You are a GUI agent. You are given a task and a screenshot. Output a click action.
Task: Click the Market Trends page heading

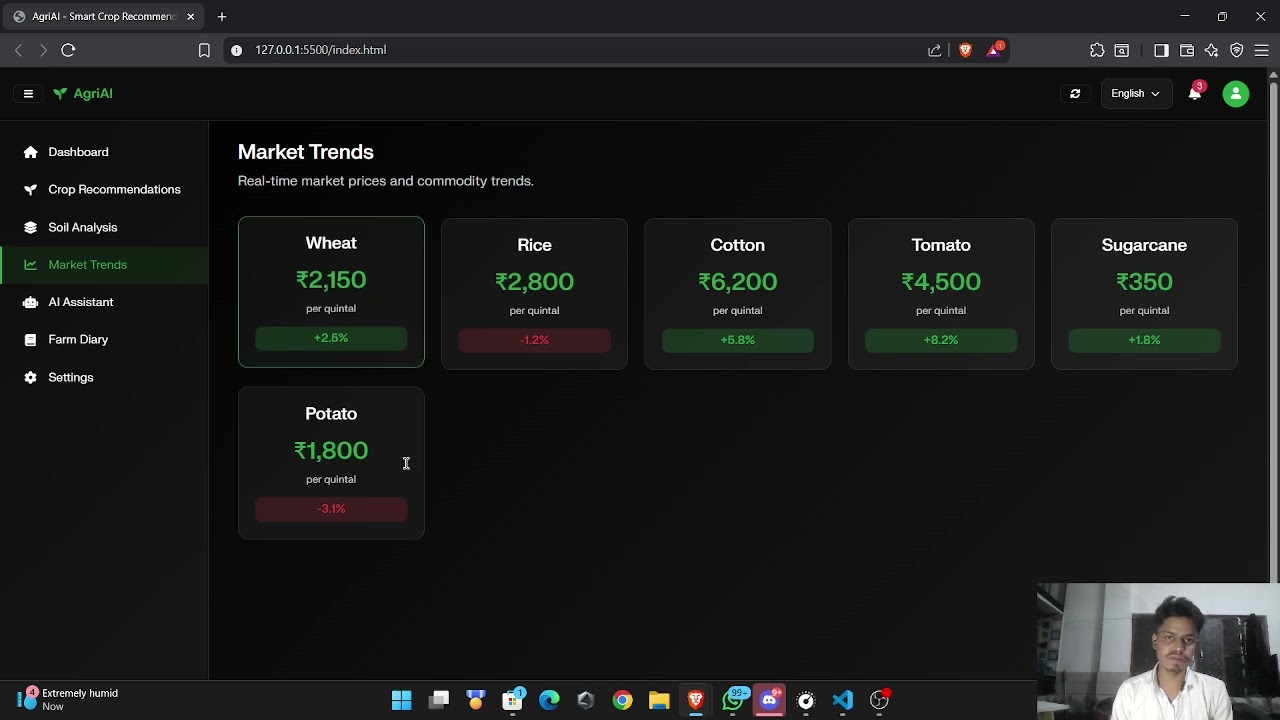pyautogui.click(x=305, y=152)
